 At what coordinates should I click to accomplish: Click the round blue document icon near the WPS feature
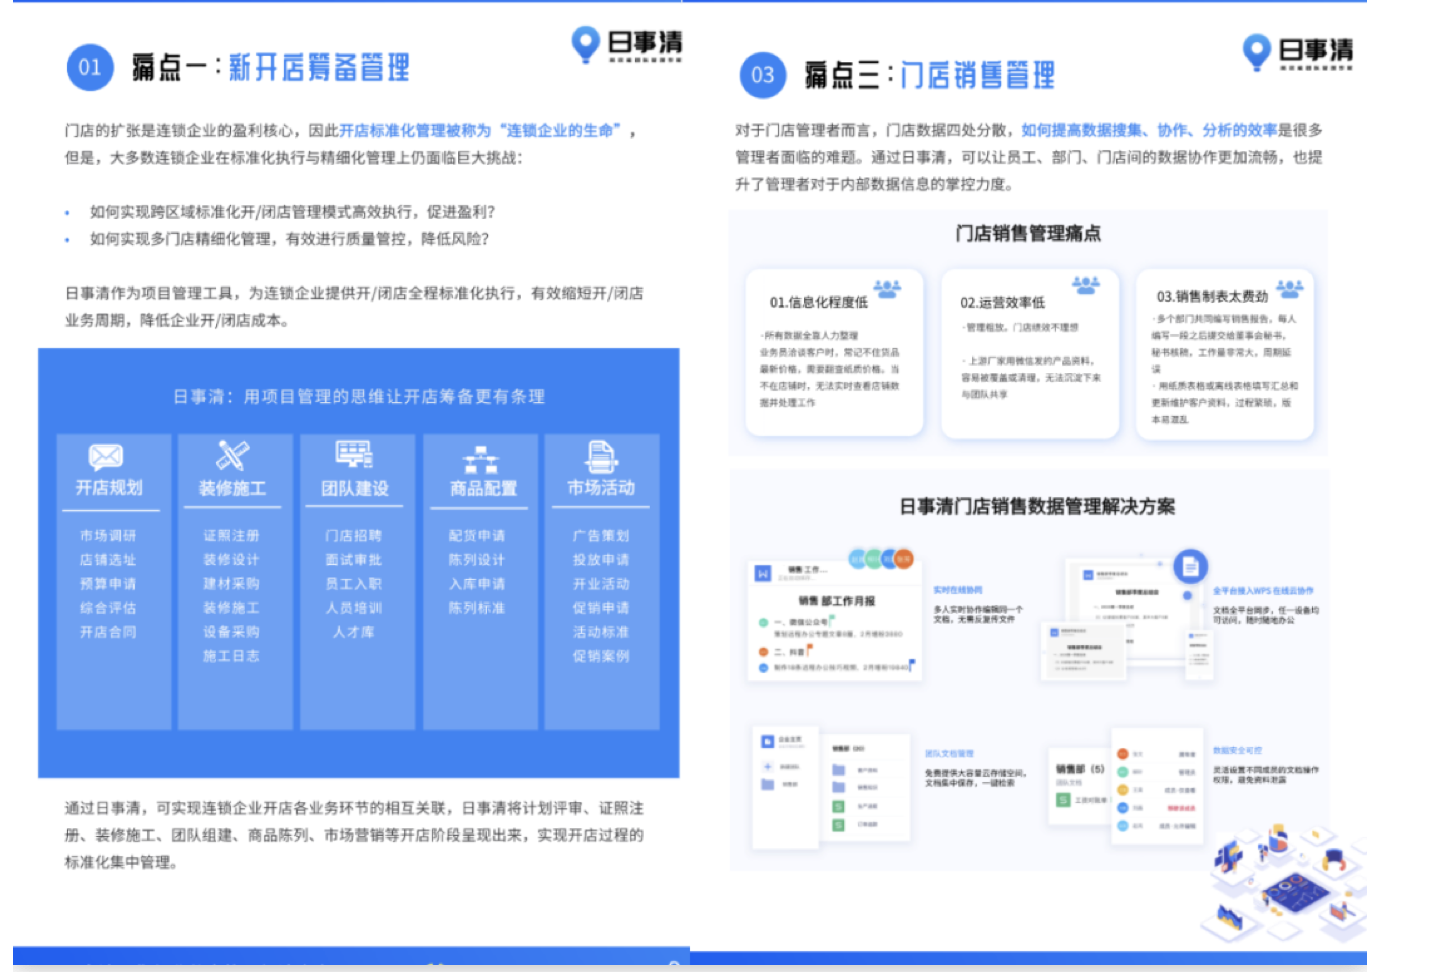point(1190,567)
